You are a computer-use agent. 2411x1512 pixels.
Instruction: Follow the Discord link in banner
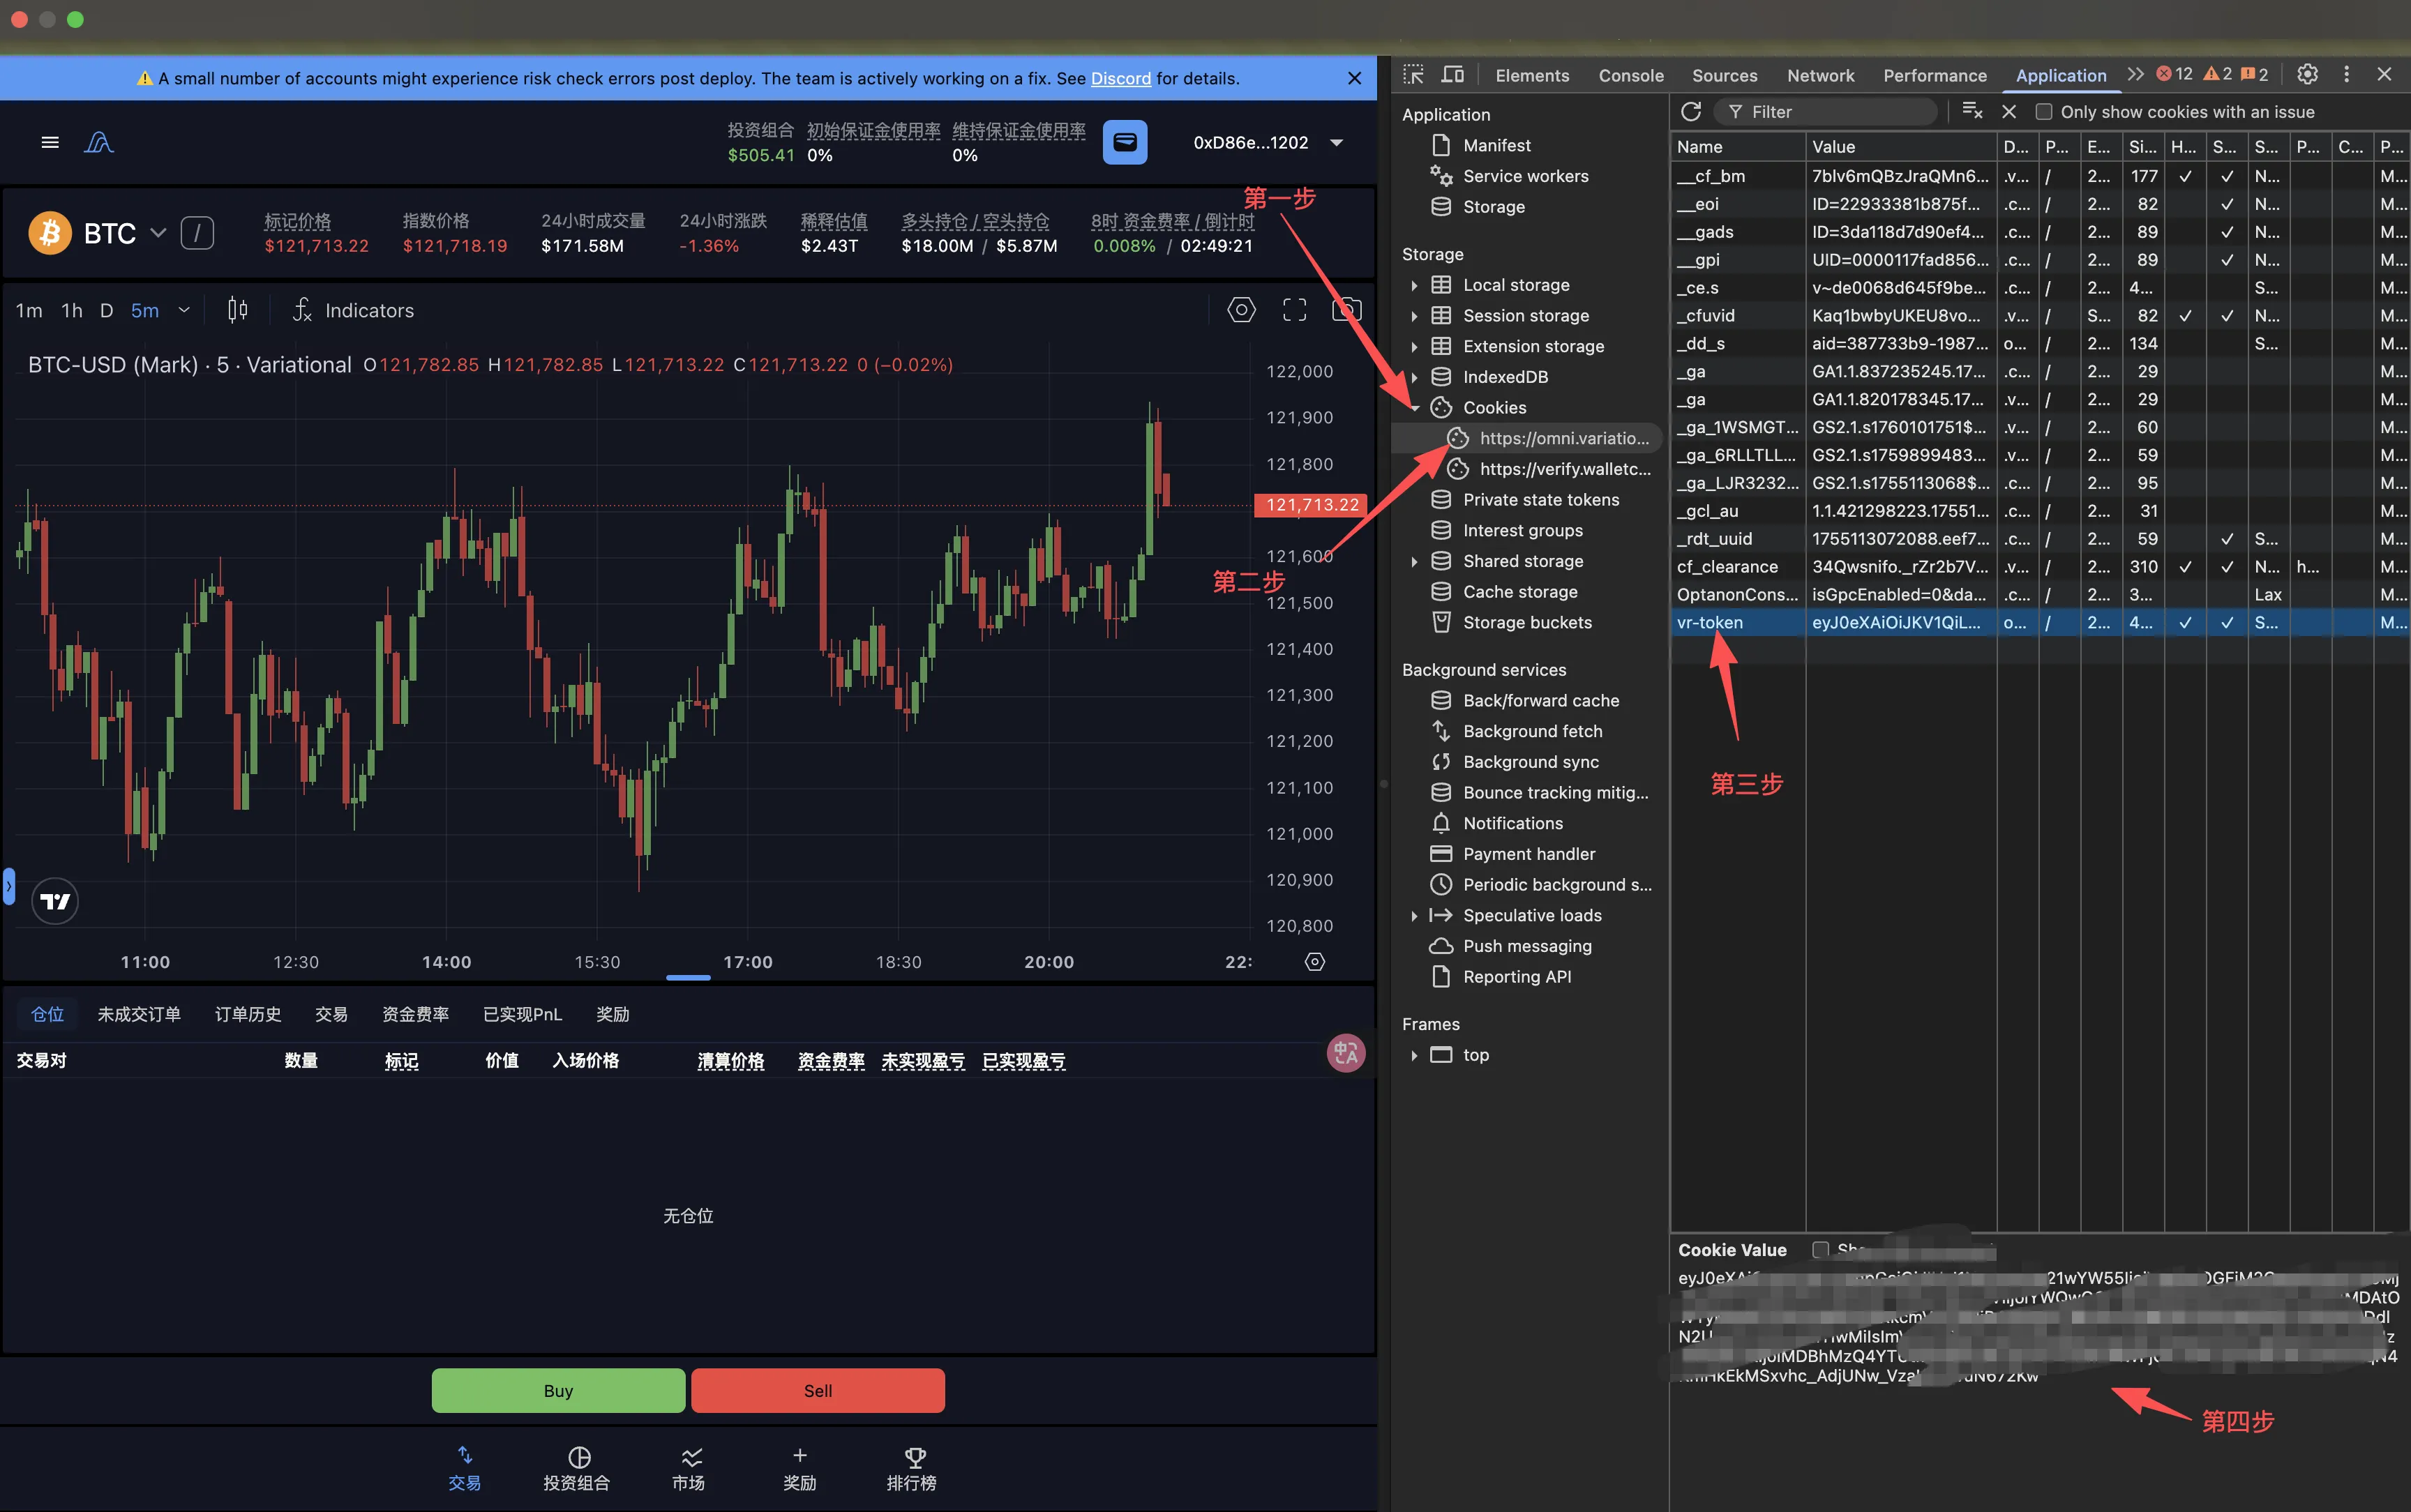click(1120, 79)
